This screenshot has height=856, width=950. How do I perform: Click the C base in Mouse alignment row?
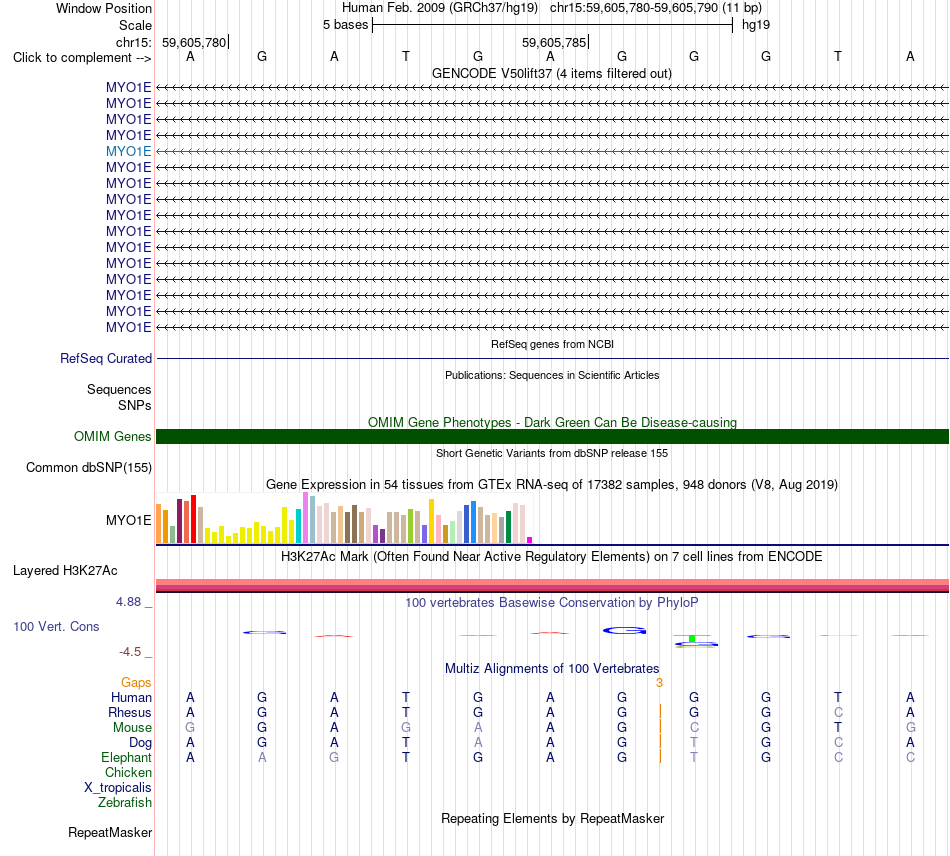click(694, 728)
